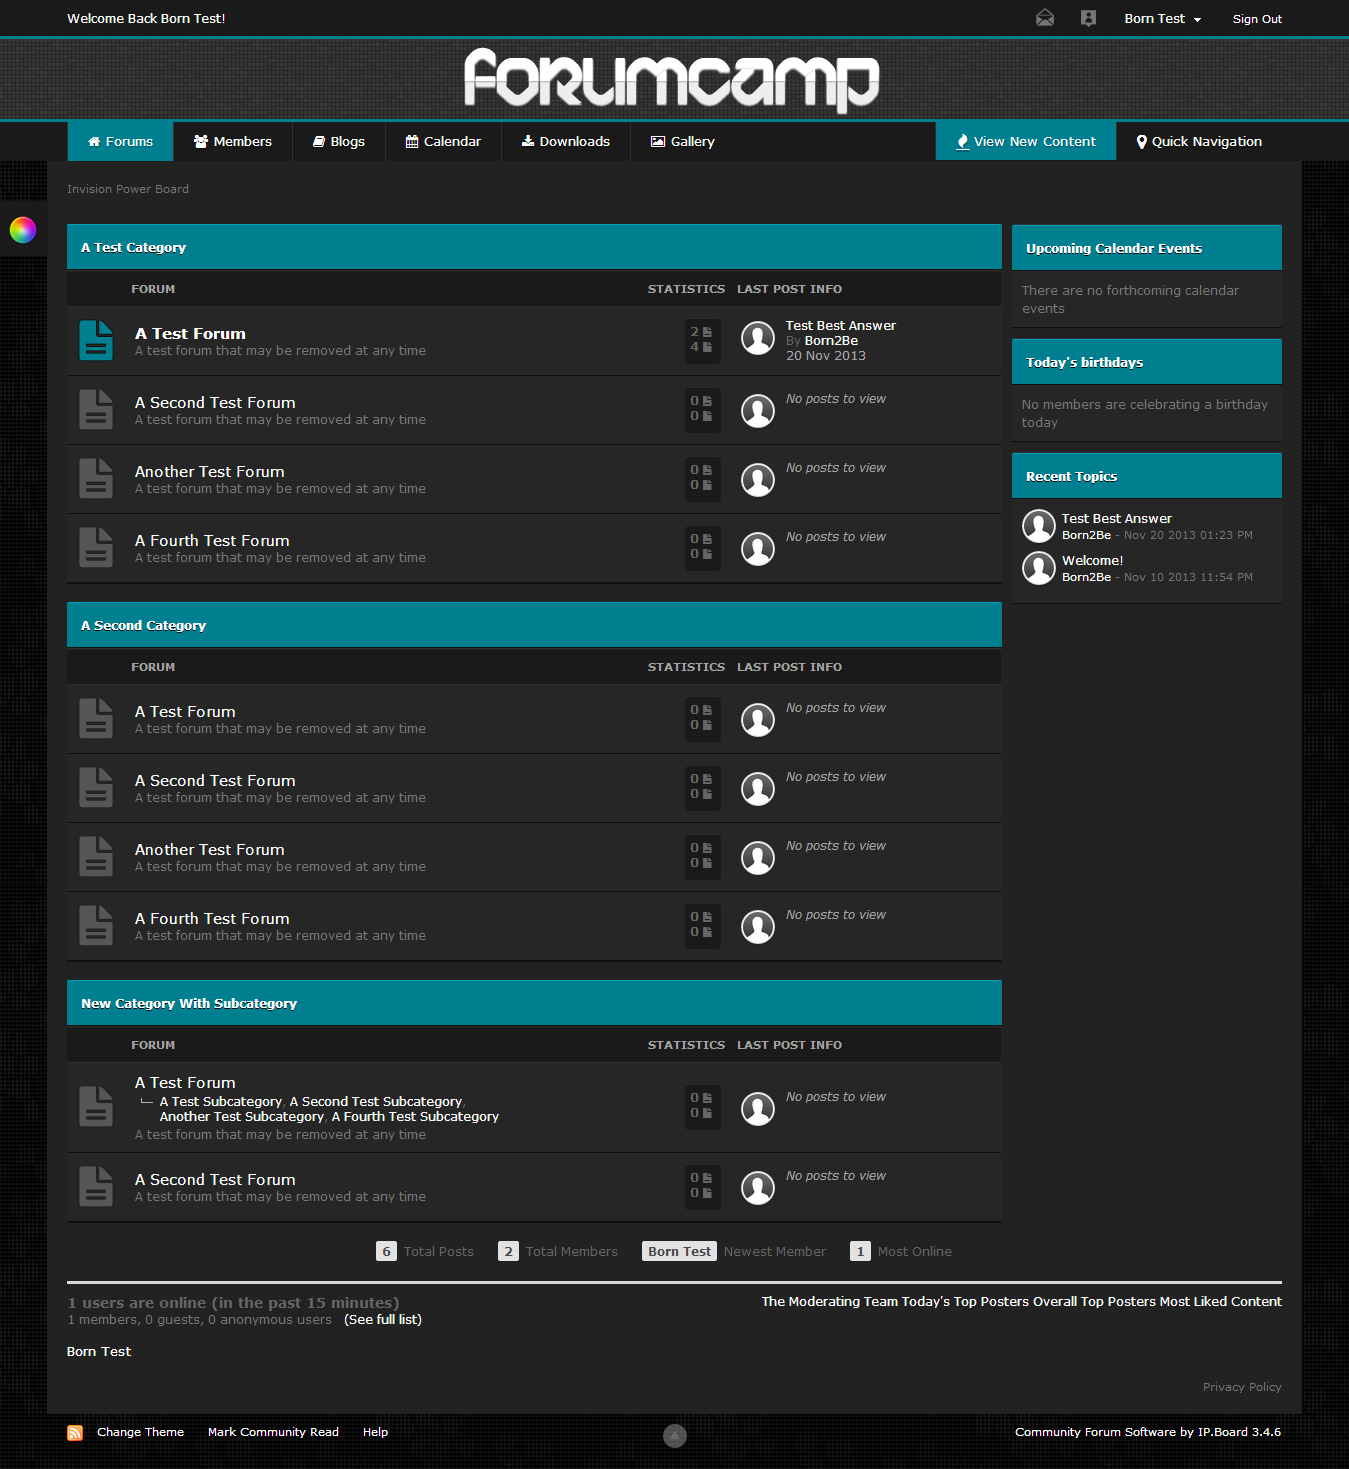Open the Quick Navigation menu
The height and width of the screenshot is (1469, 1349).
1198,142
